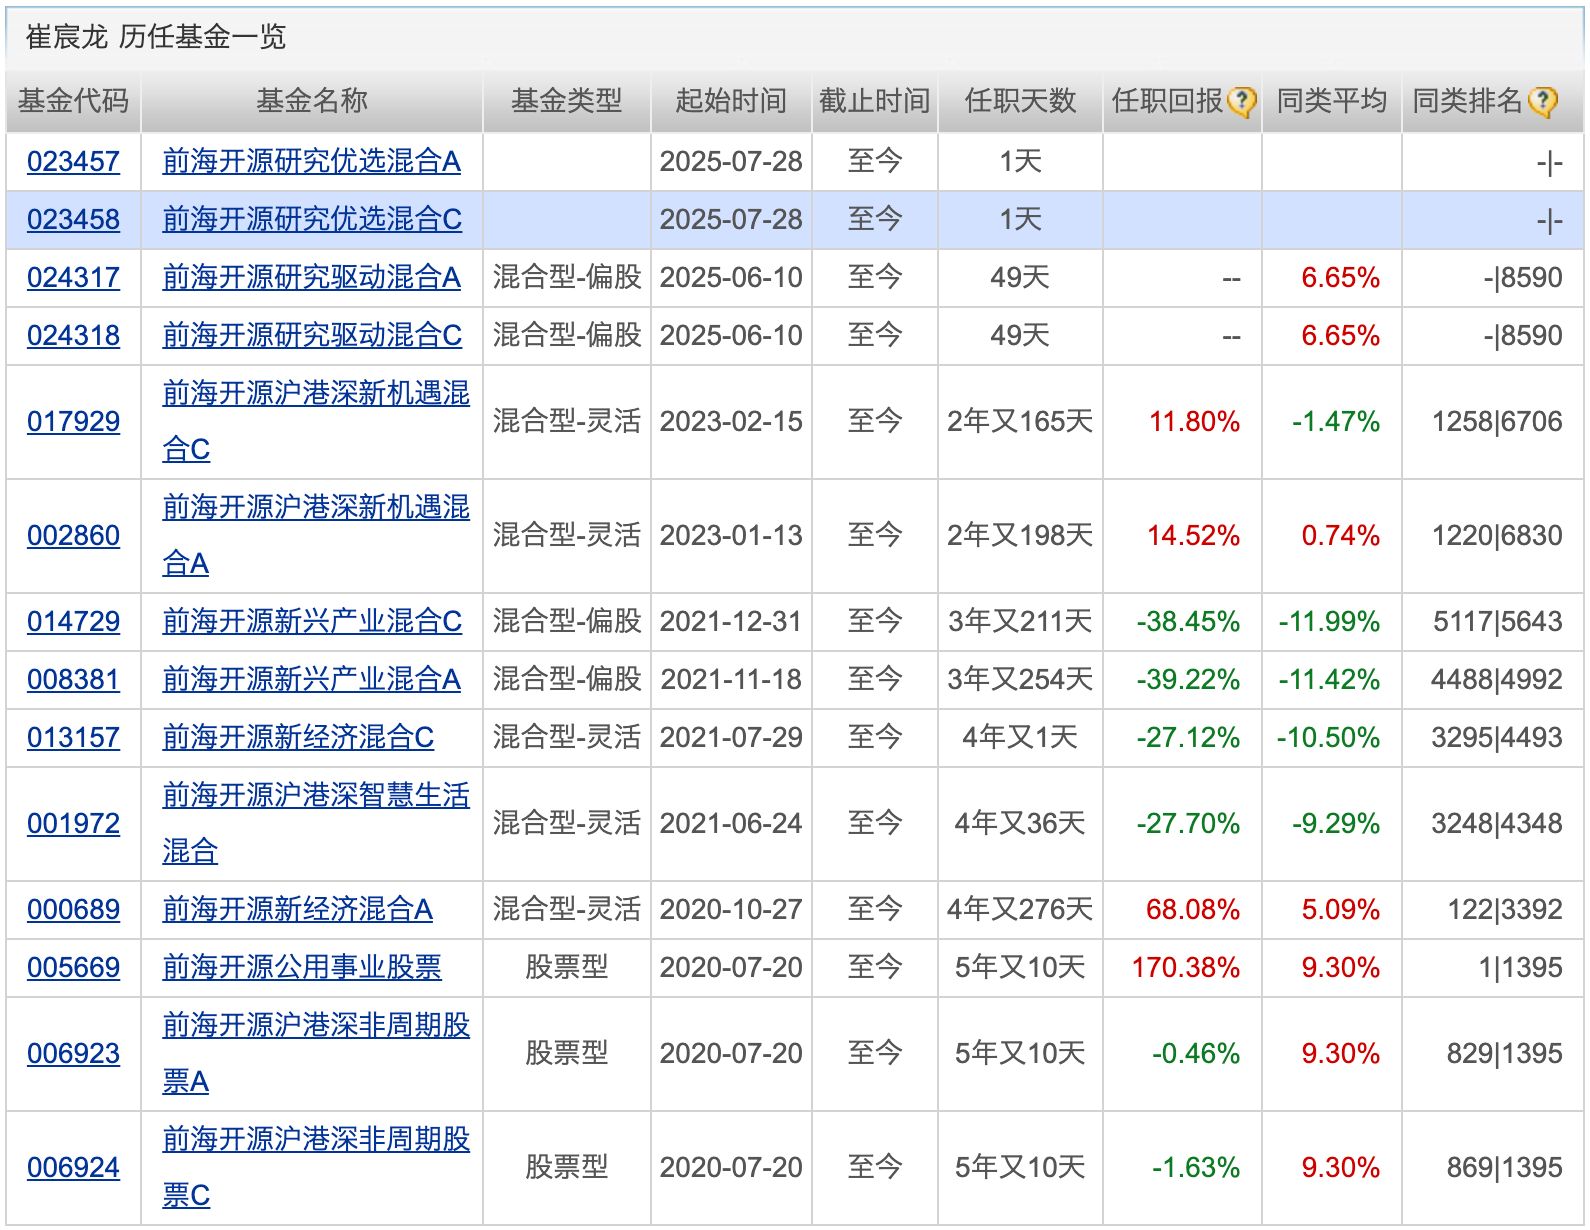Viewport: 1590px width, 1230px height.
Task: Open 前海开源沪港深新机遇混合C fund page
Action: pos(315,393)
